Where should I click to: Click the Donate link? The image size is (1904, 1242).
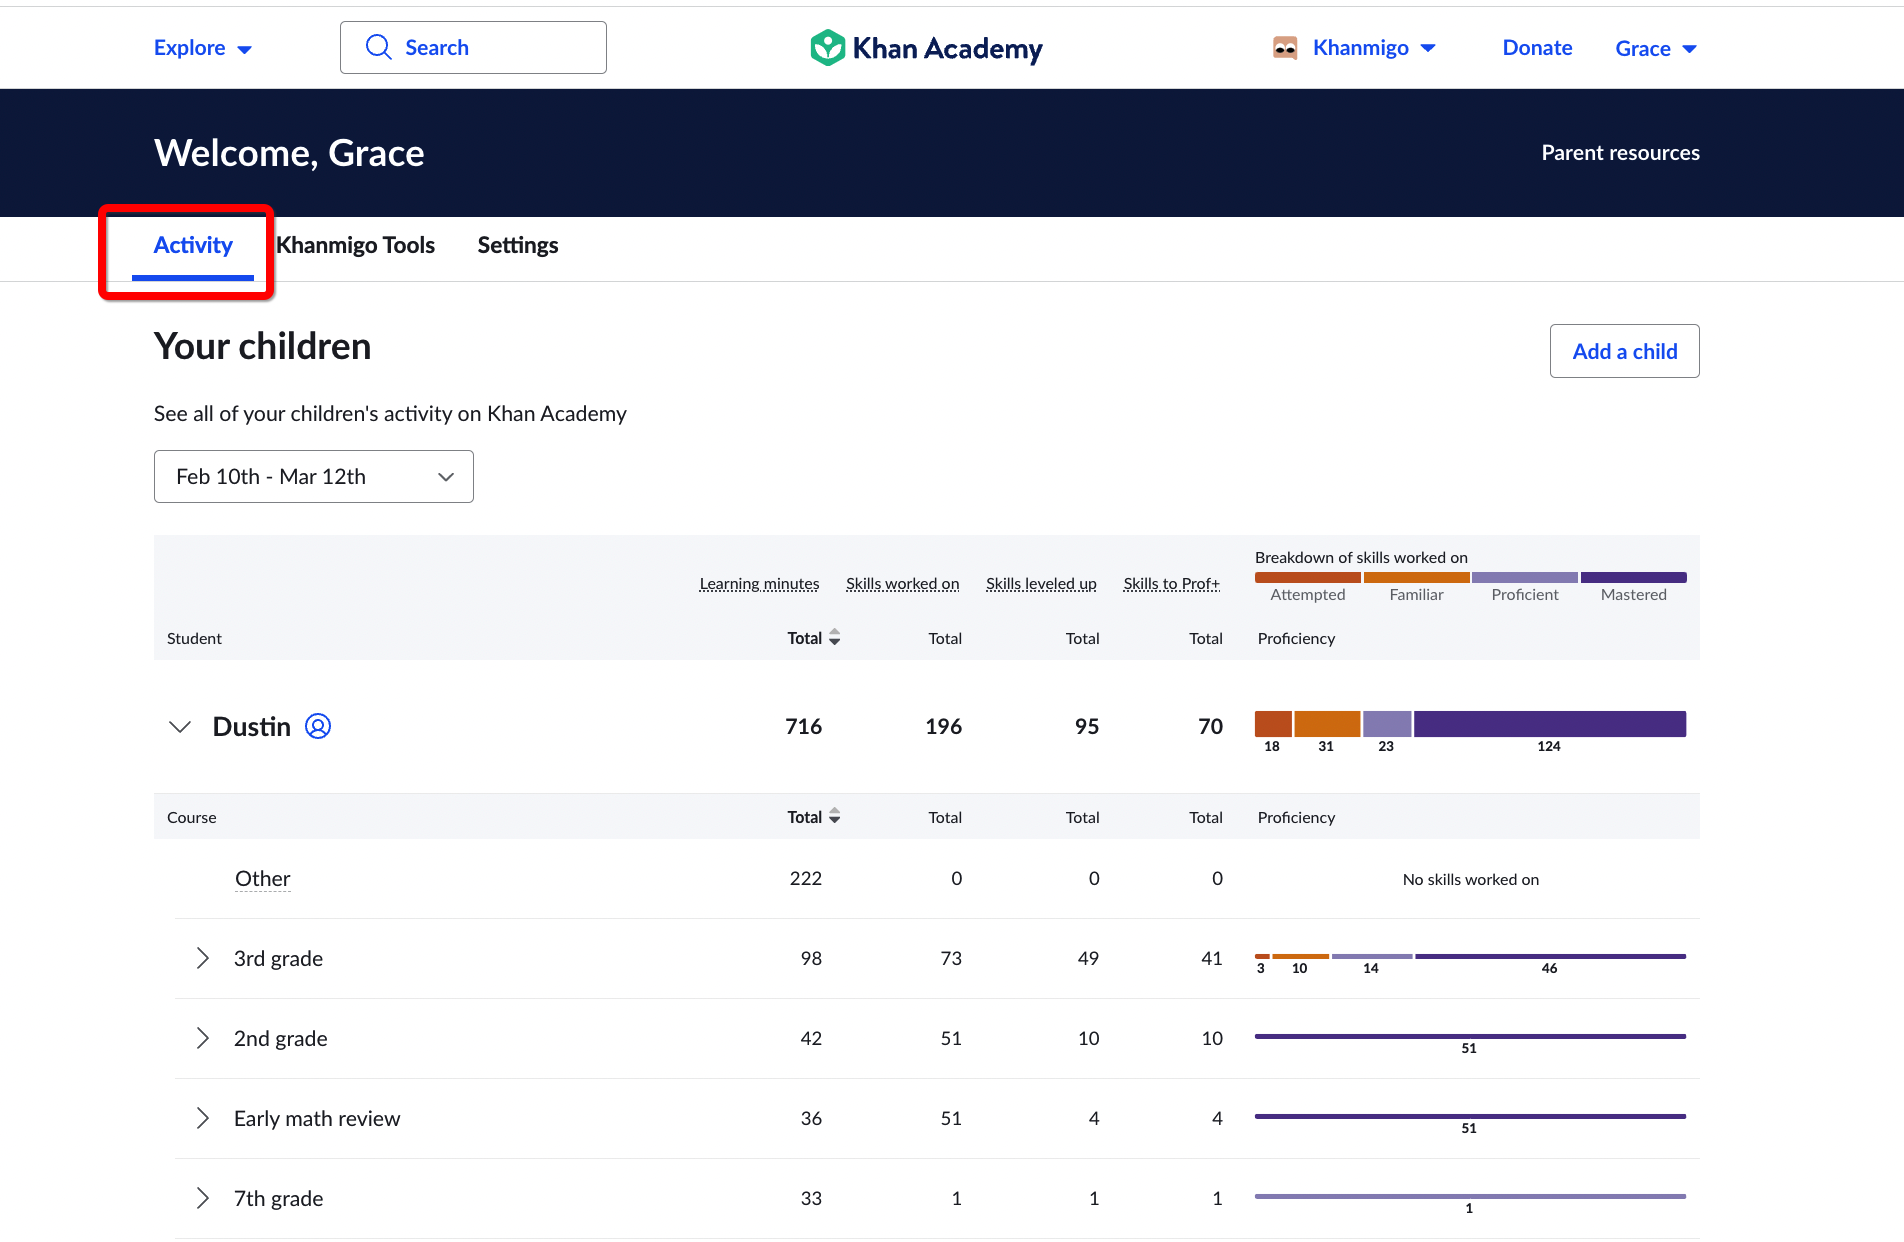pos(1537,48)
